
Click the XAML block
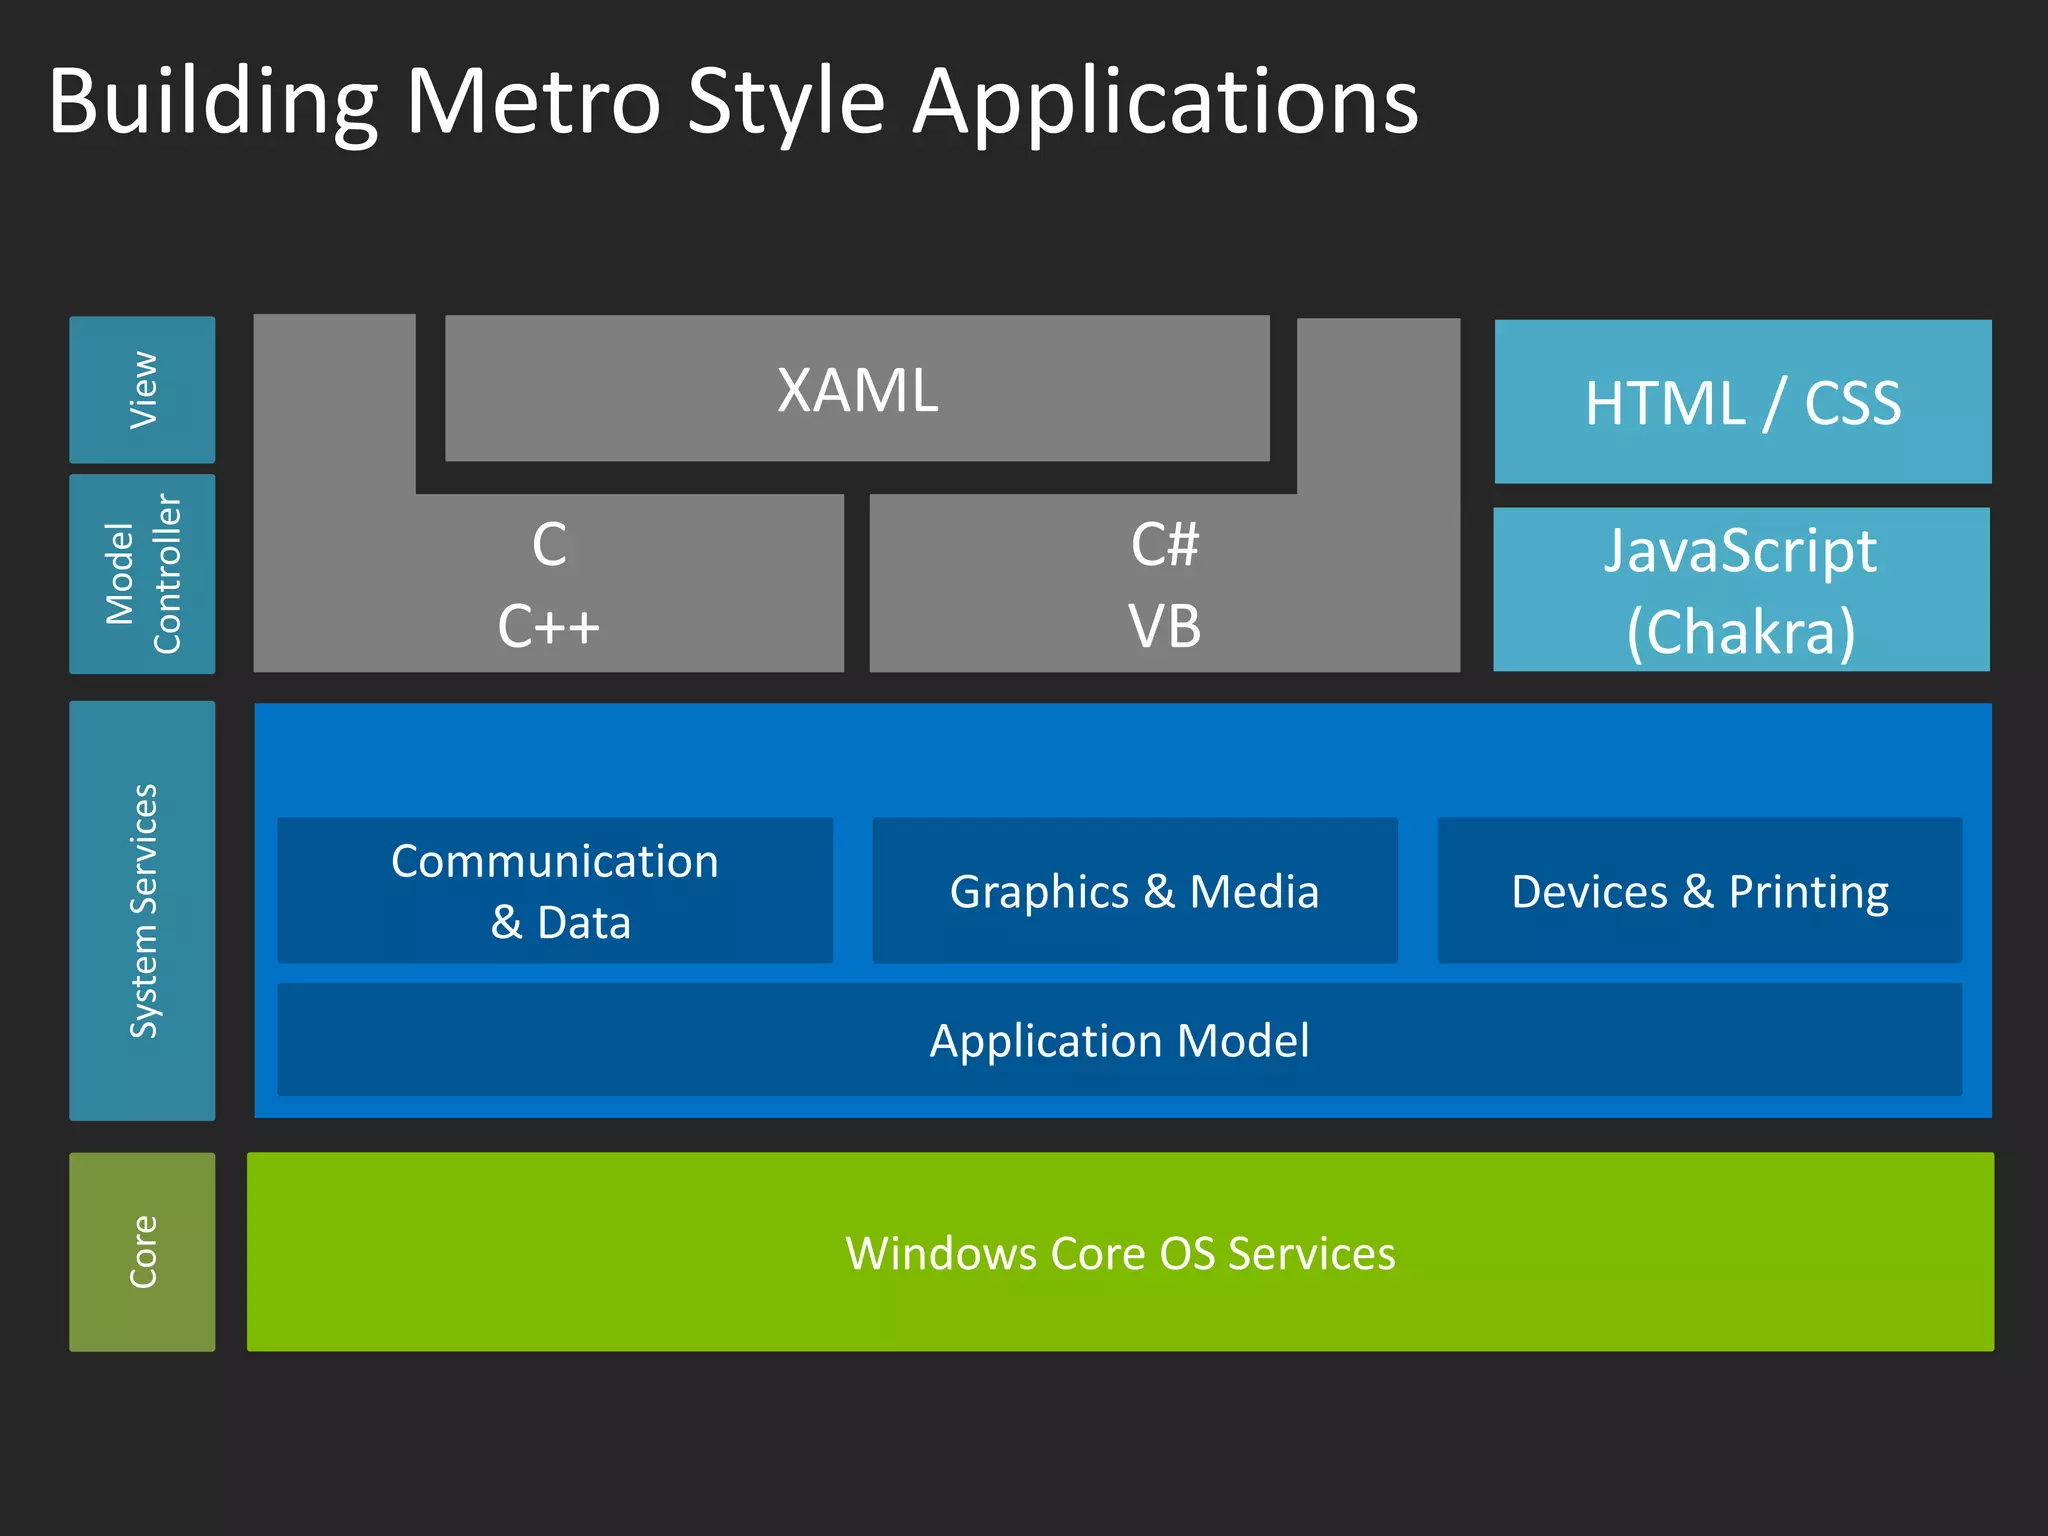tap(857, 389)
